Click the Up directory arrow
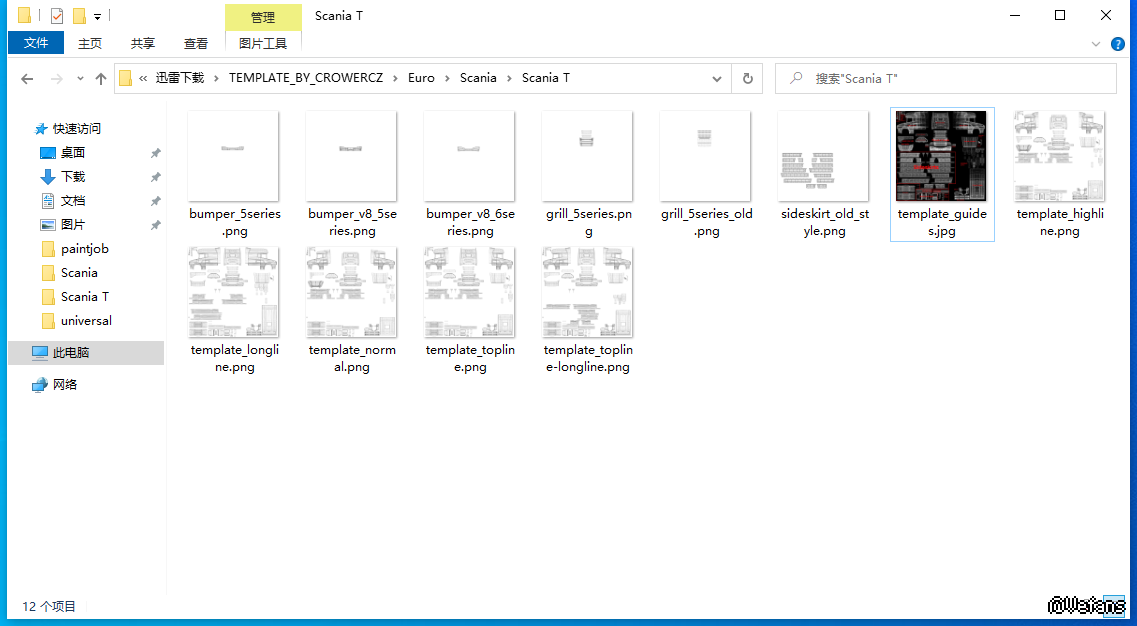The width and height of the screenshot is (1137, 626). [x=100, y=79]
